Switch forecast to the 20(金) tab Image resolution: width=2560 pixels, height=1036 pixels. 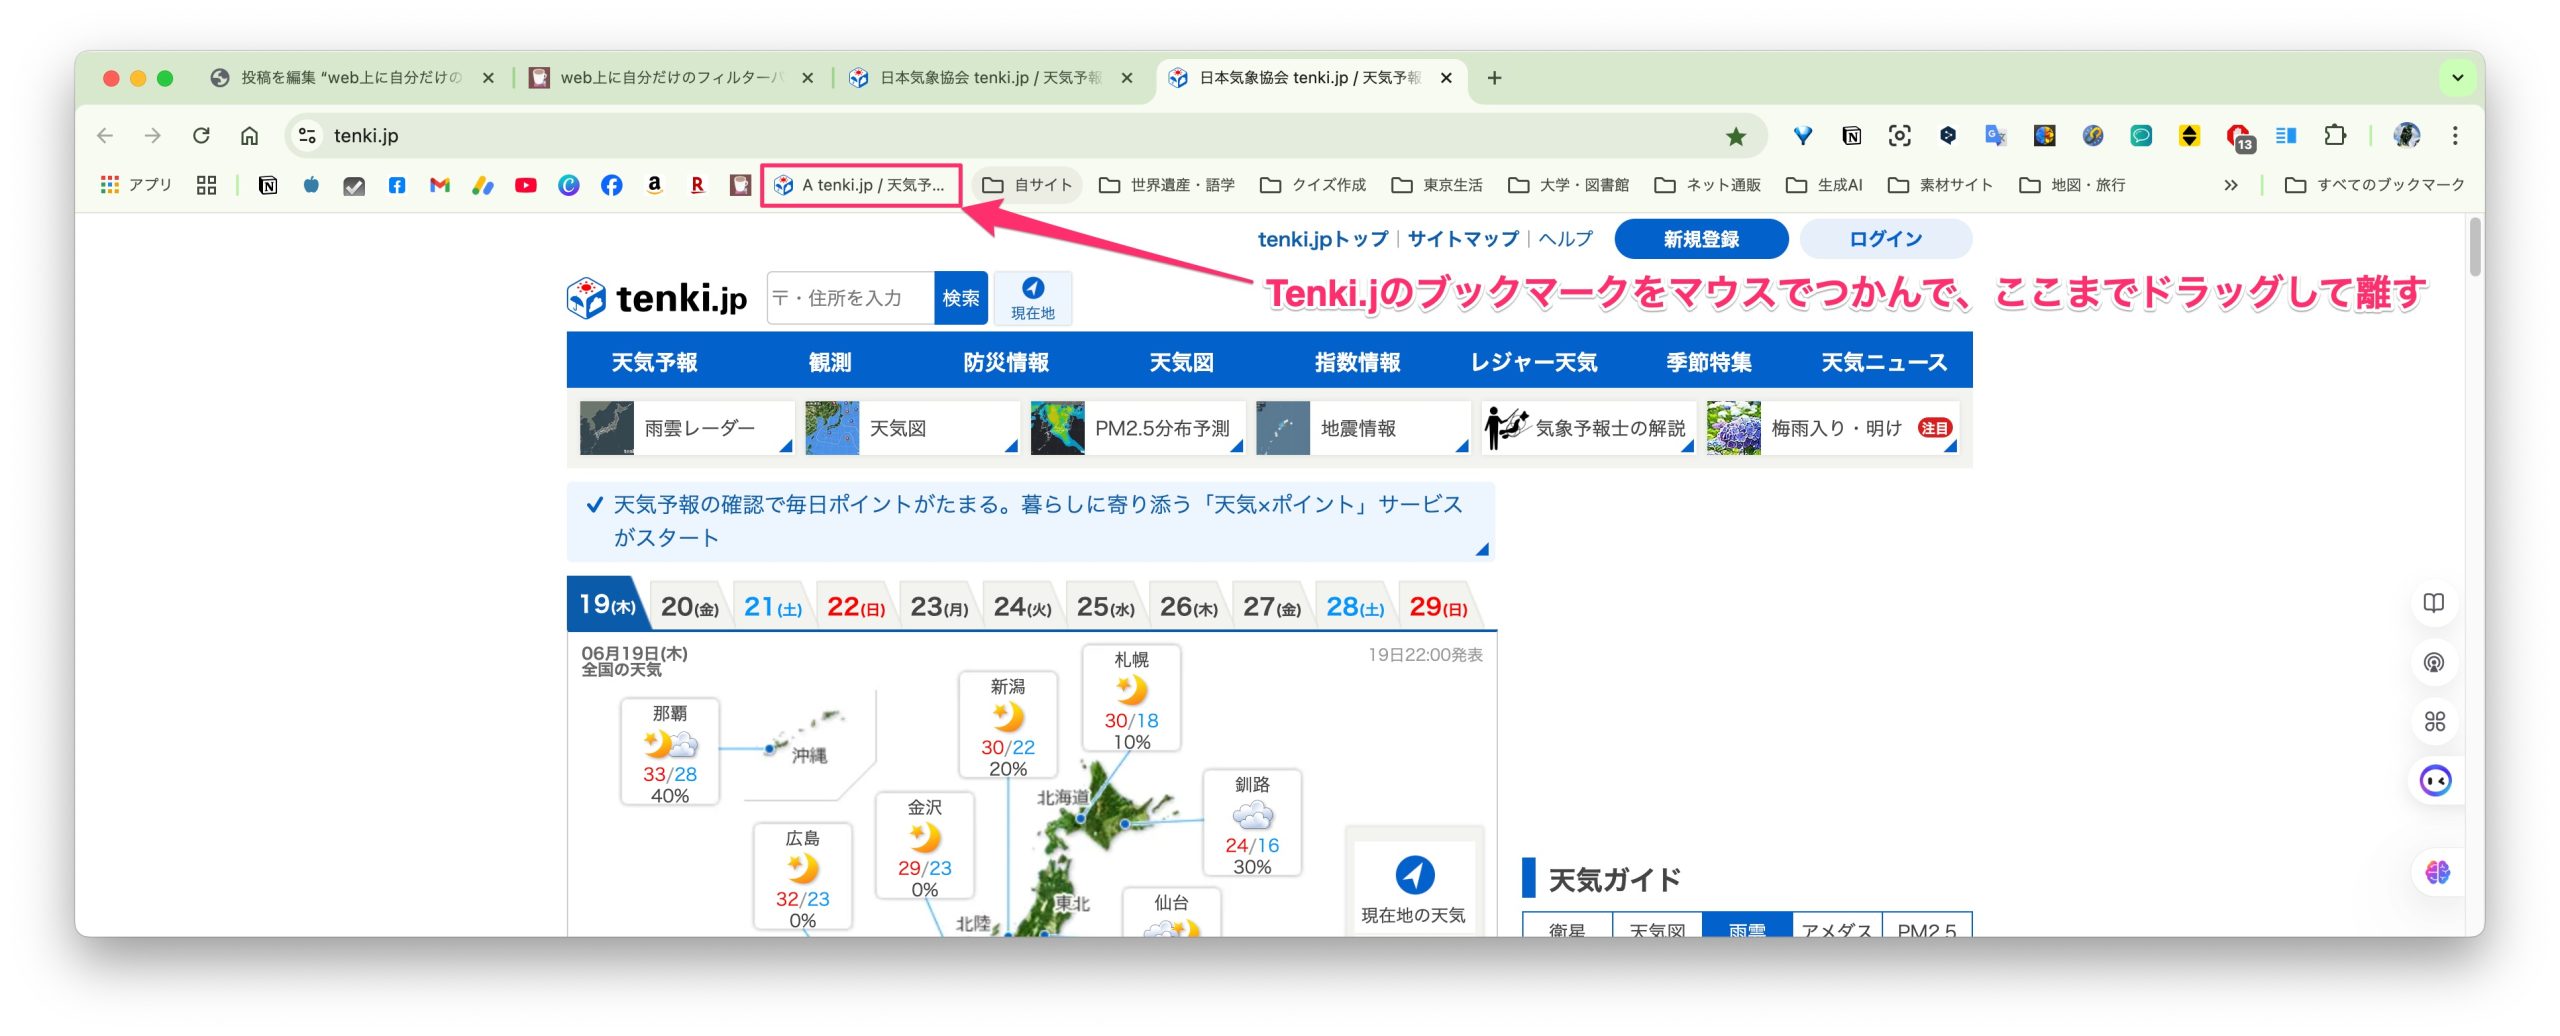tap(690, 606)
